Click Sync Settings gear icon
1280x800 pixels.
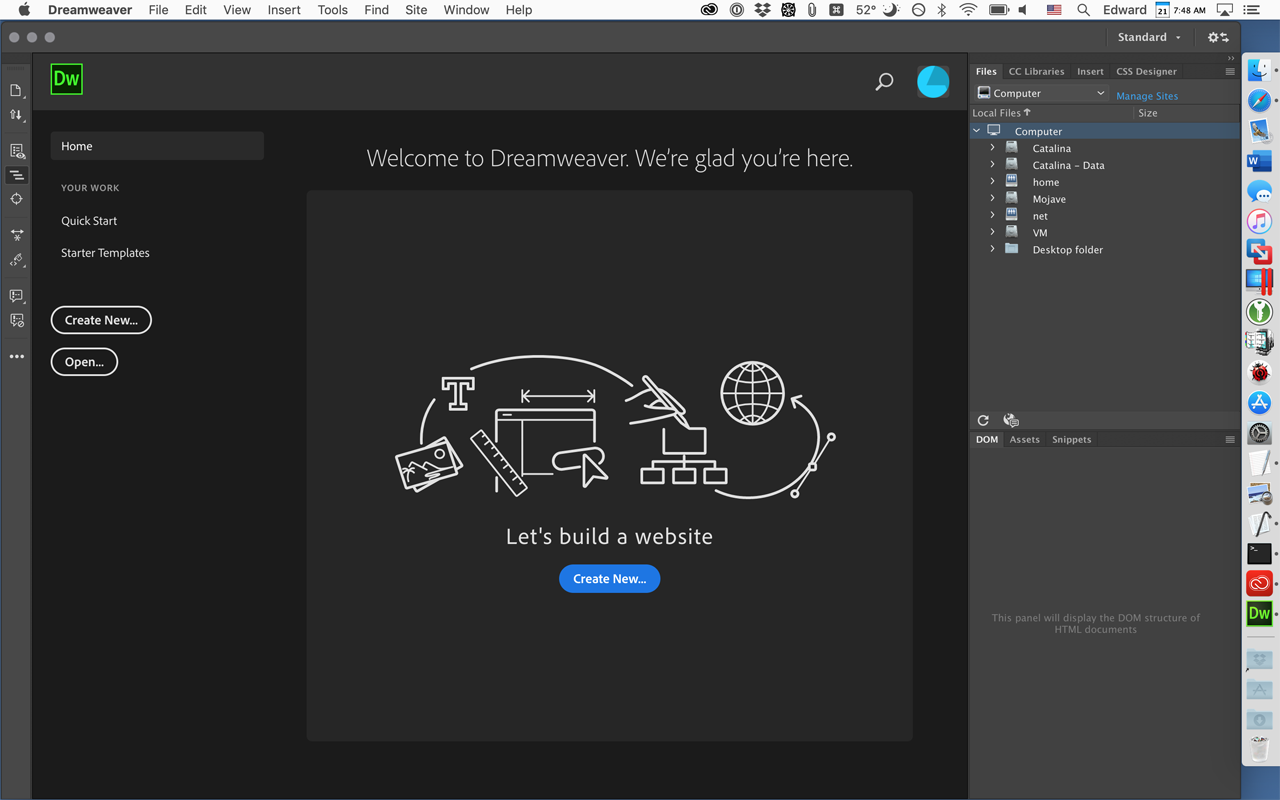[1218, 37]
